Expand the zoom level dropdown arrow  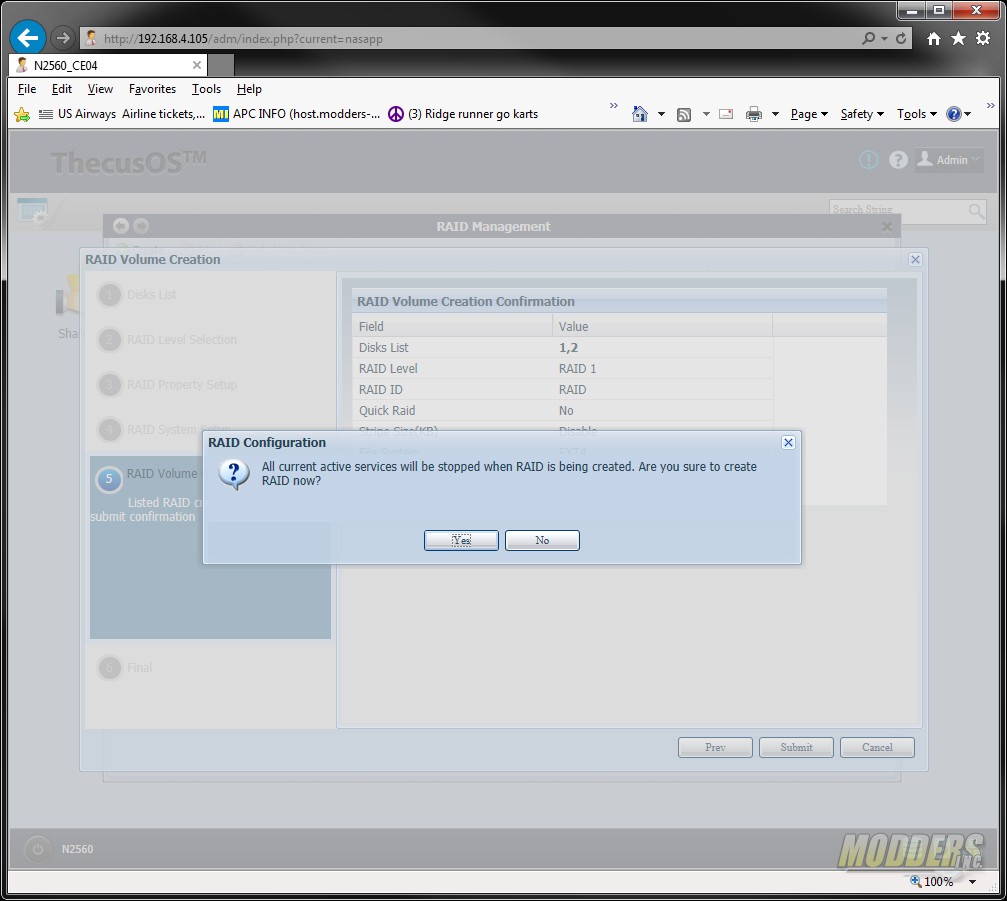pyautogui.click(x=972, y=882)
